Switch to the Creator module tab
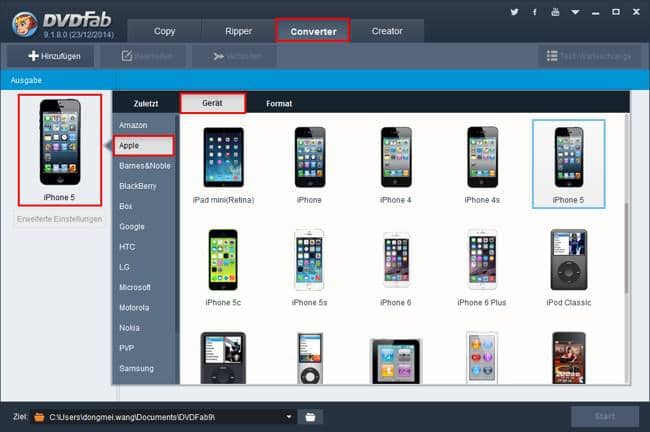Screen dimensions: 650x432 (x=387, y=31)
